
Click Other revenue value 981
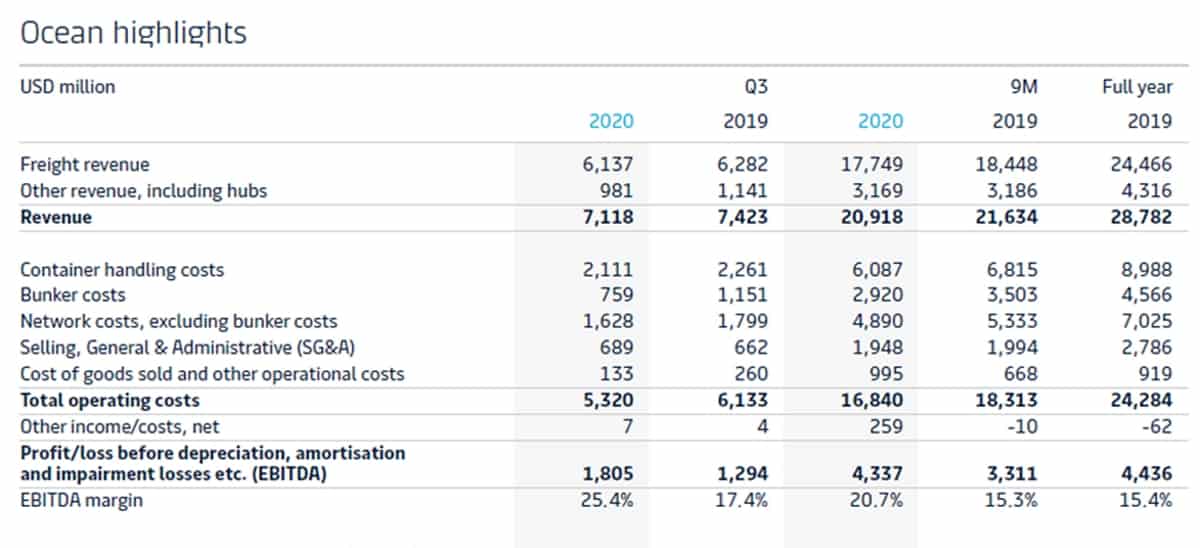(617, 190)
